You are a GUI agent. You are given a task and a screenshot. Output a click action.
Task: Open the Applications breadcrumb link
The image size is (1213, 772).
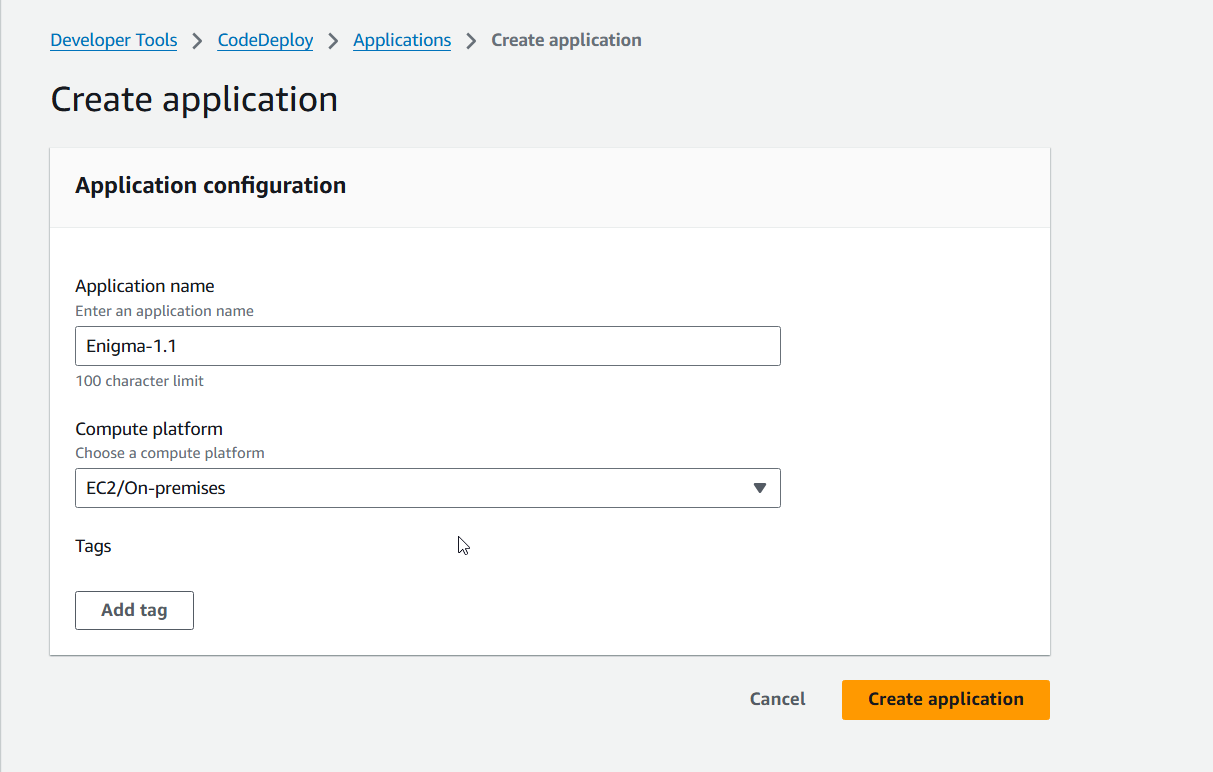402,40
